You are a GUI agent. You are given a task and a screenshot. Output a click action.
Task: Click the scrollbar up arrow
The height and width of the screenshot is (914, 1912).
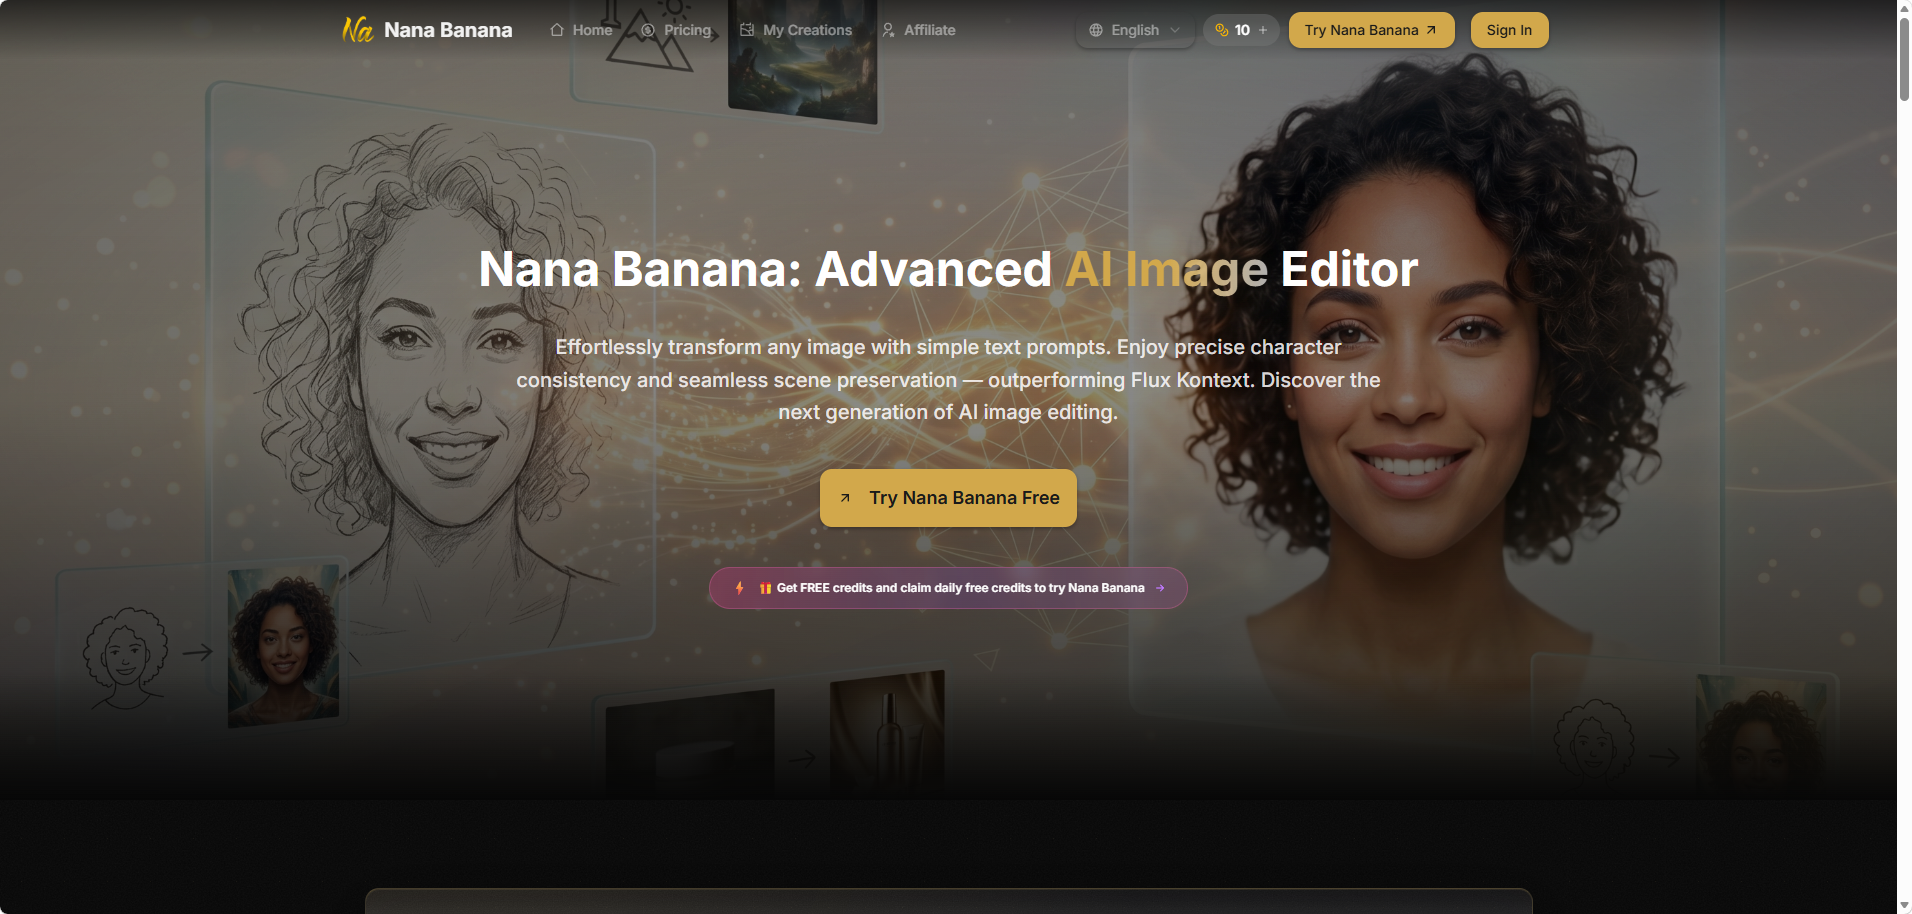tap(1904, 7)
